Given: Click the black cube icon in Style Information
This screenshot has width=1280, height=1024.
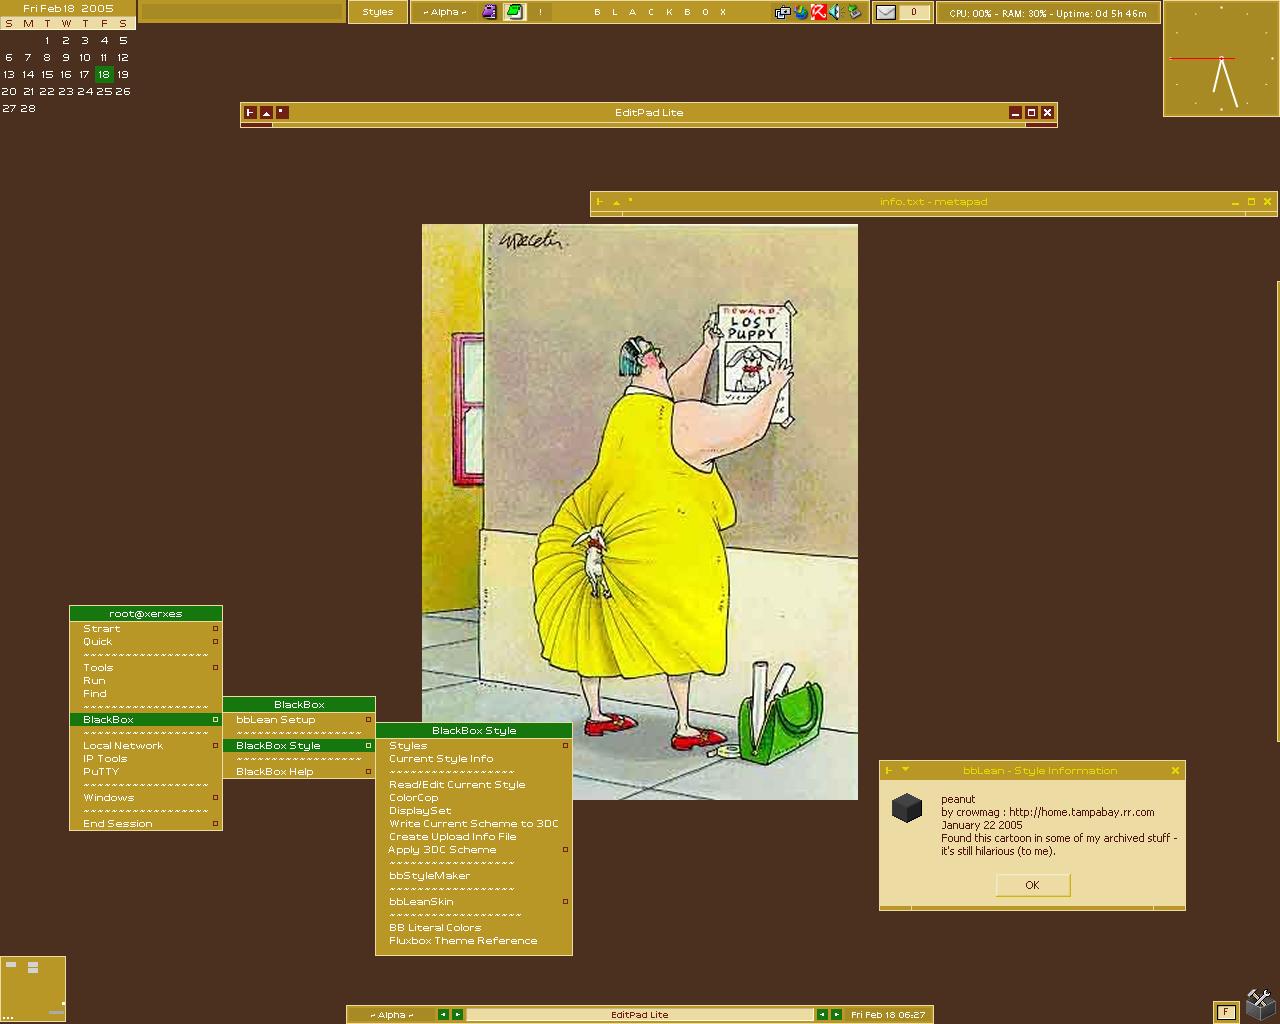Looking at the screenshot, I should [x=907, y=808].
